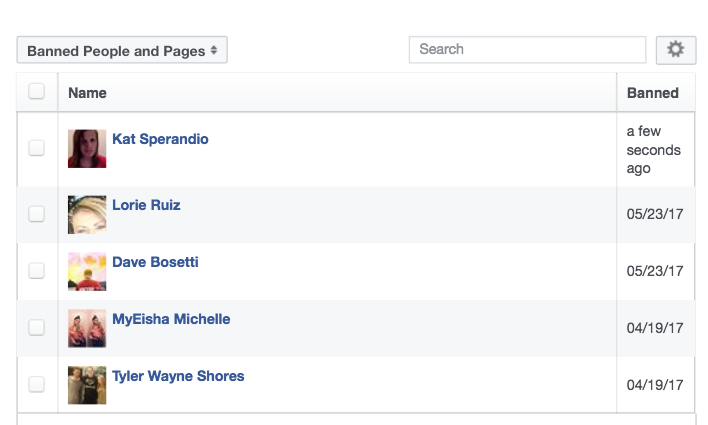Image resolution: width=708 pixels, height=425 pixels.
Task: Tick the checkbox next to Dave Bosetti
Action: pos(37,271)
